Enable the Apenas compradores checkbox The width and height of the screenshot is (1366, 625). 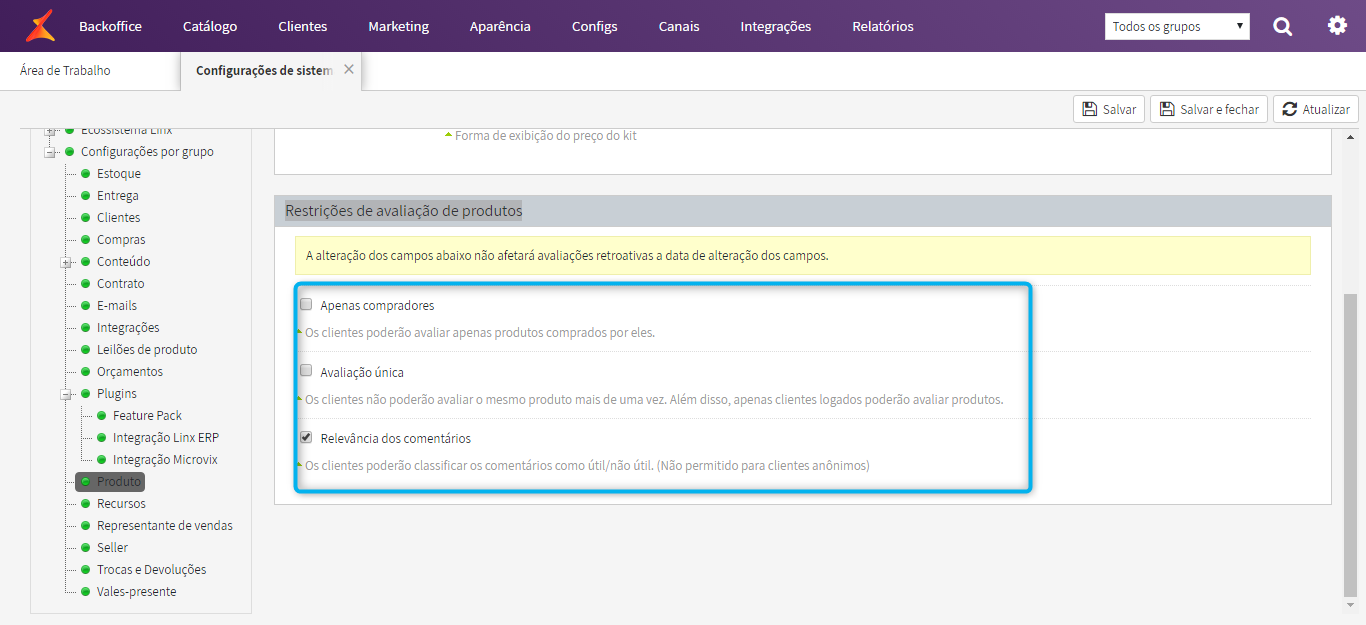pyautogui.click(x=306, y=304)
